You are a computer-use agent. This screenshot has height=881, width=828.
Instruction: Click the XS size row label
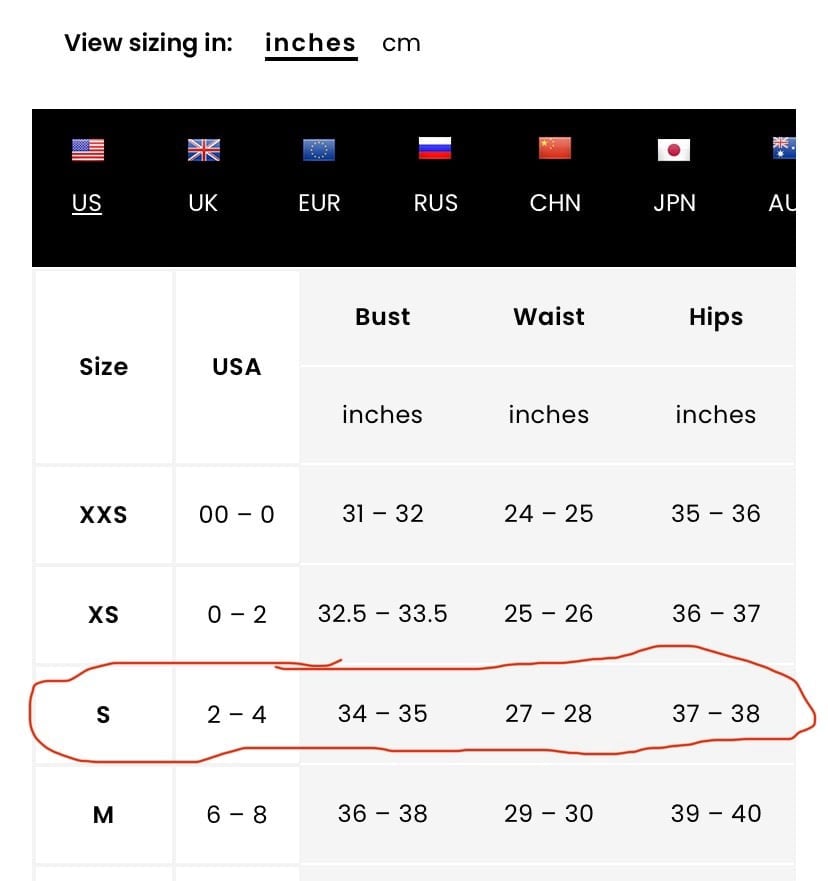(103, 615)
